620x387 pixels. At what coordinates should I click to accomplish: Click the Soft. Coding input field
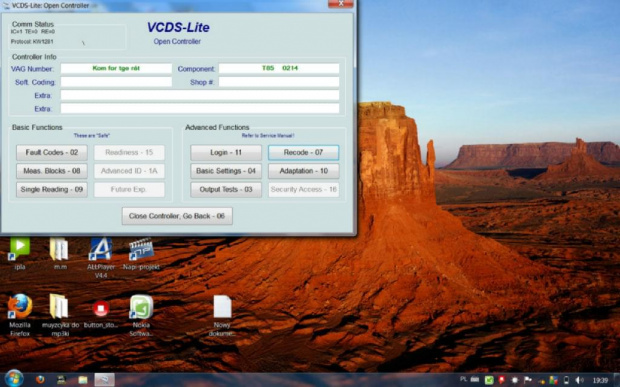coord(116,82)
